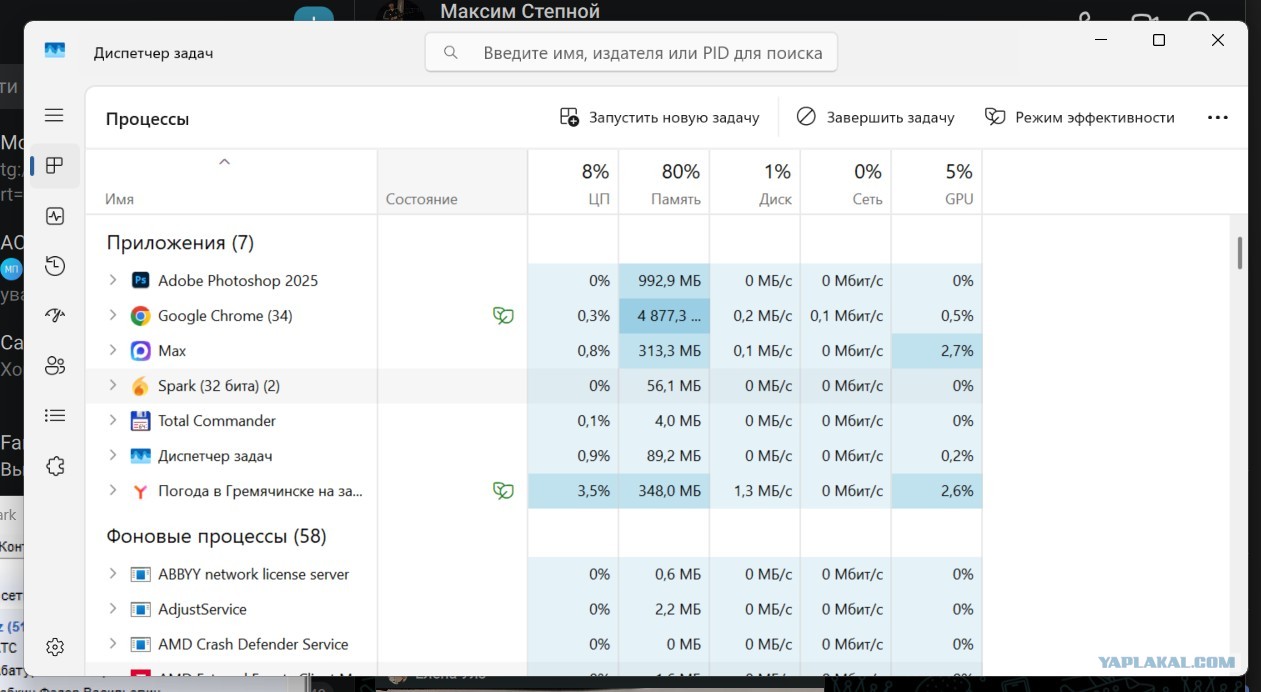This screenshot has height=692, width=1261.
Task: Click Фоновые процессы (58) group header
Action: [217, 536]
